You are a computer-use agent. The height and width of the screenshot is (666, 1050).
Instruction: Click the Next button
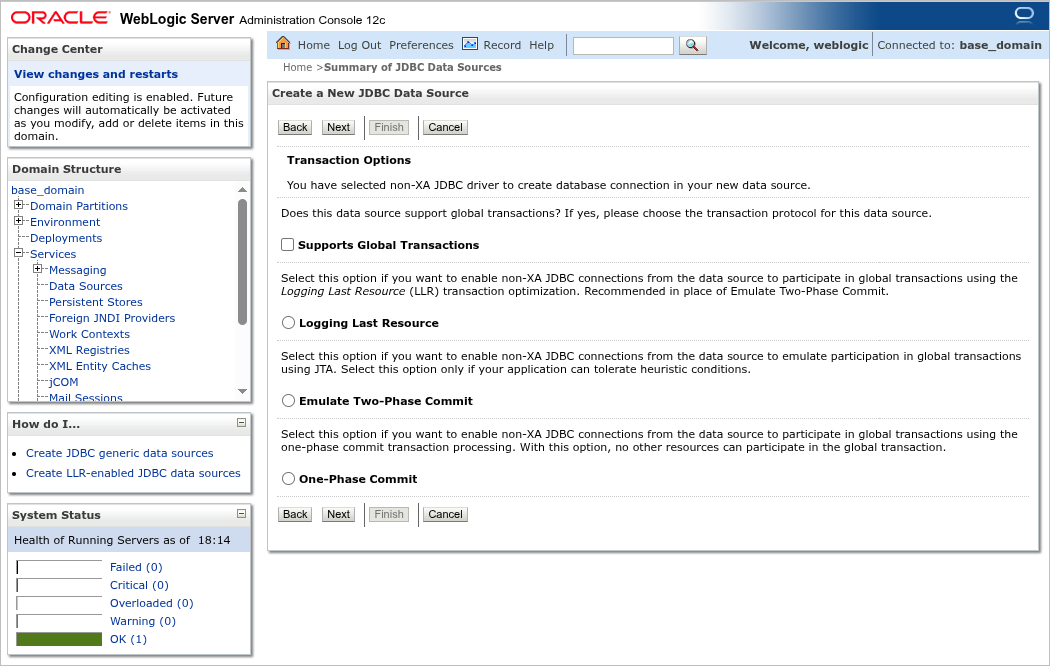tap(338, 127)
